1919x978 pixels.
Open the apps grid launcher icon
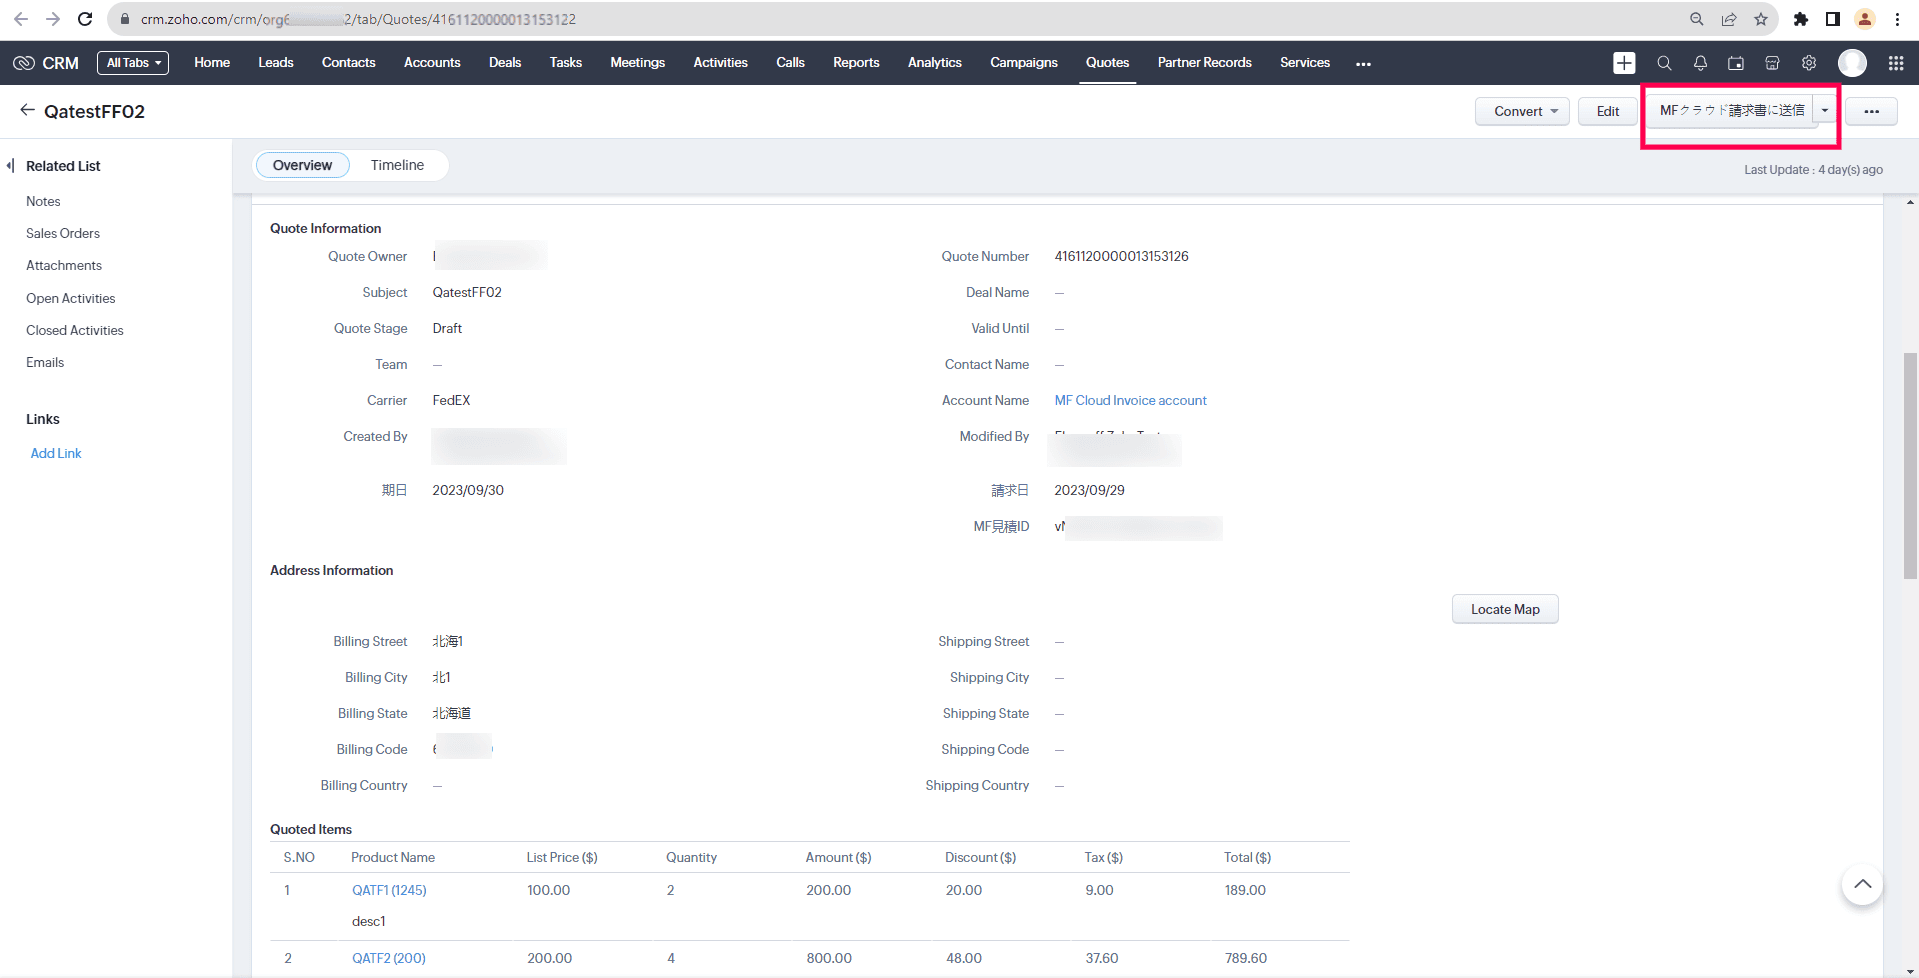coord(1896,63)
